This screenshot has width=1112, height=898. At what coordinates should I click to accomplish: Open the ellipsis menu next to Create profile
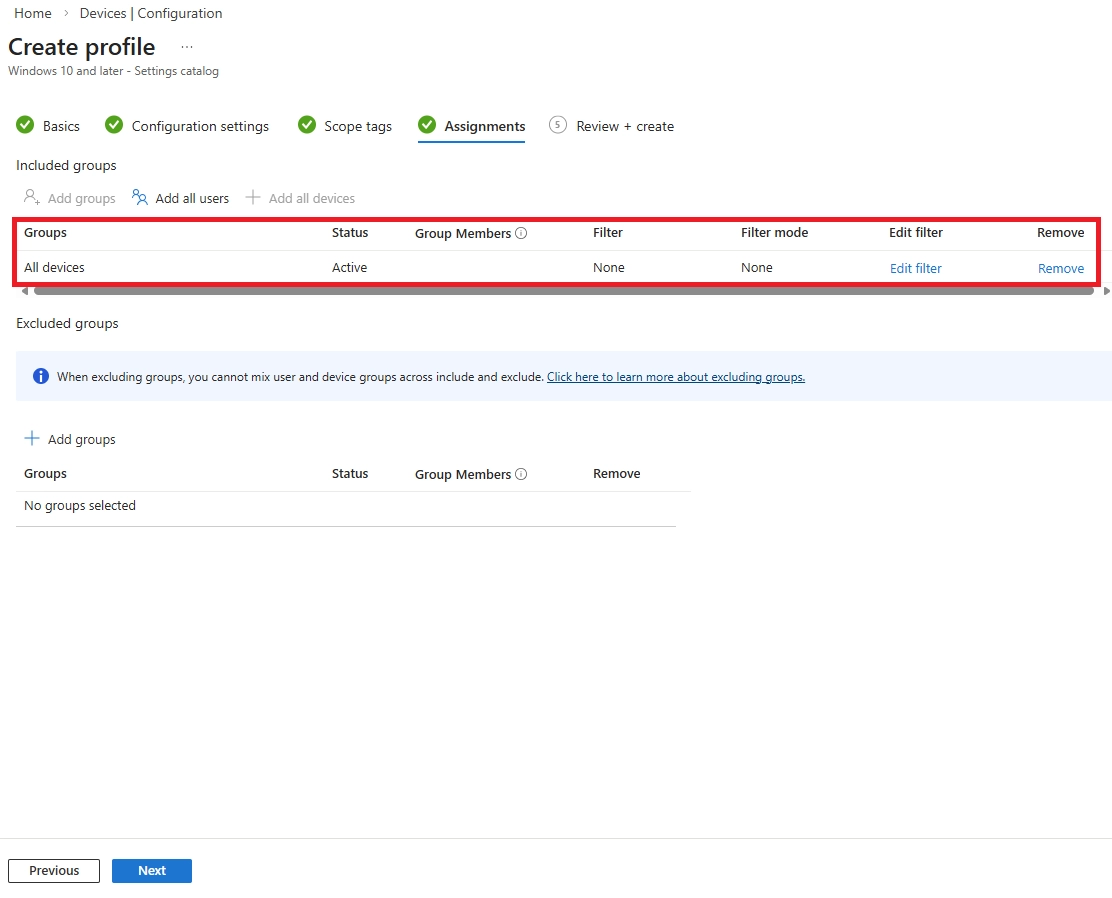pos(186,46)
